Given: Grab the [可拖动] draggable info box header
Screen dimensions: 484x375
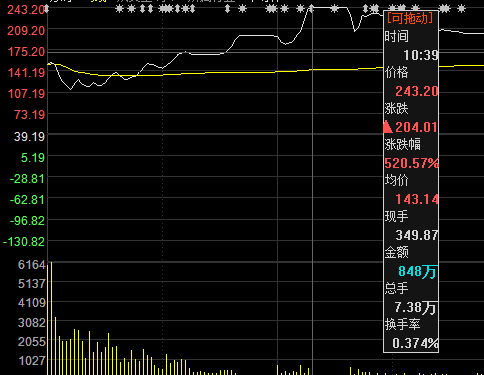Looking at the screenshot, I should [410, 18].
